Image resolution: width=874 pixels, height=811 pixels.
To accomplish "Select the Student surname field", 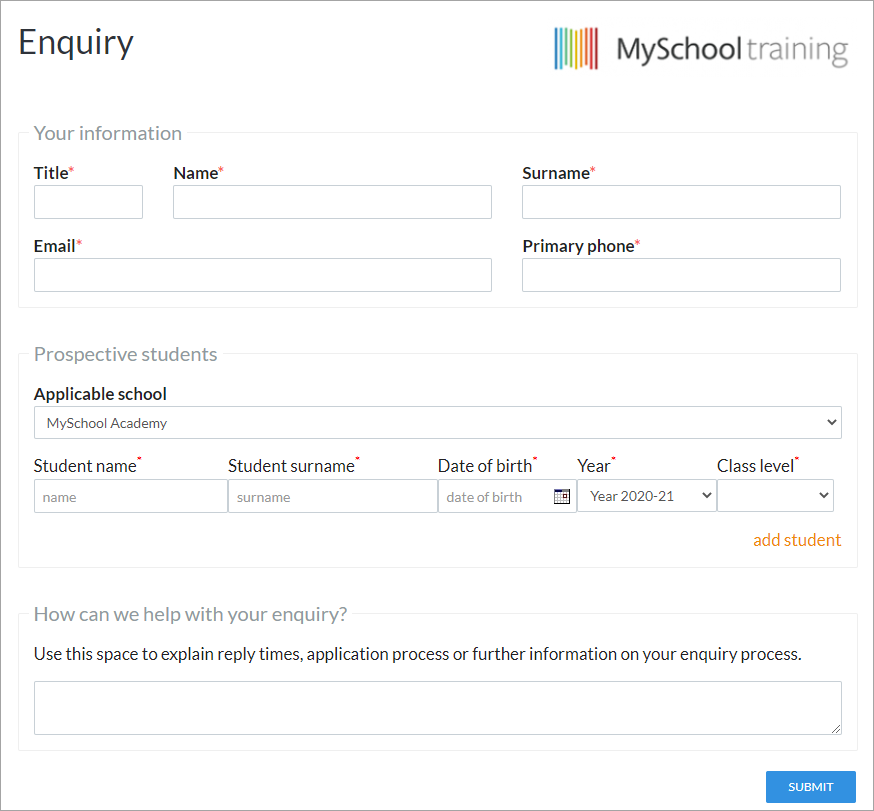I will coord(333,496).
